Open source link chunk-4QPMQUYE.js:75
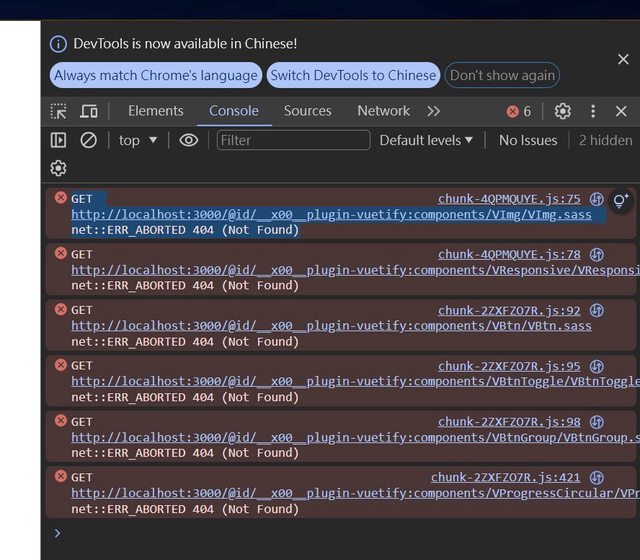Screen dimensions: 640x560 509,199
